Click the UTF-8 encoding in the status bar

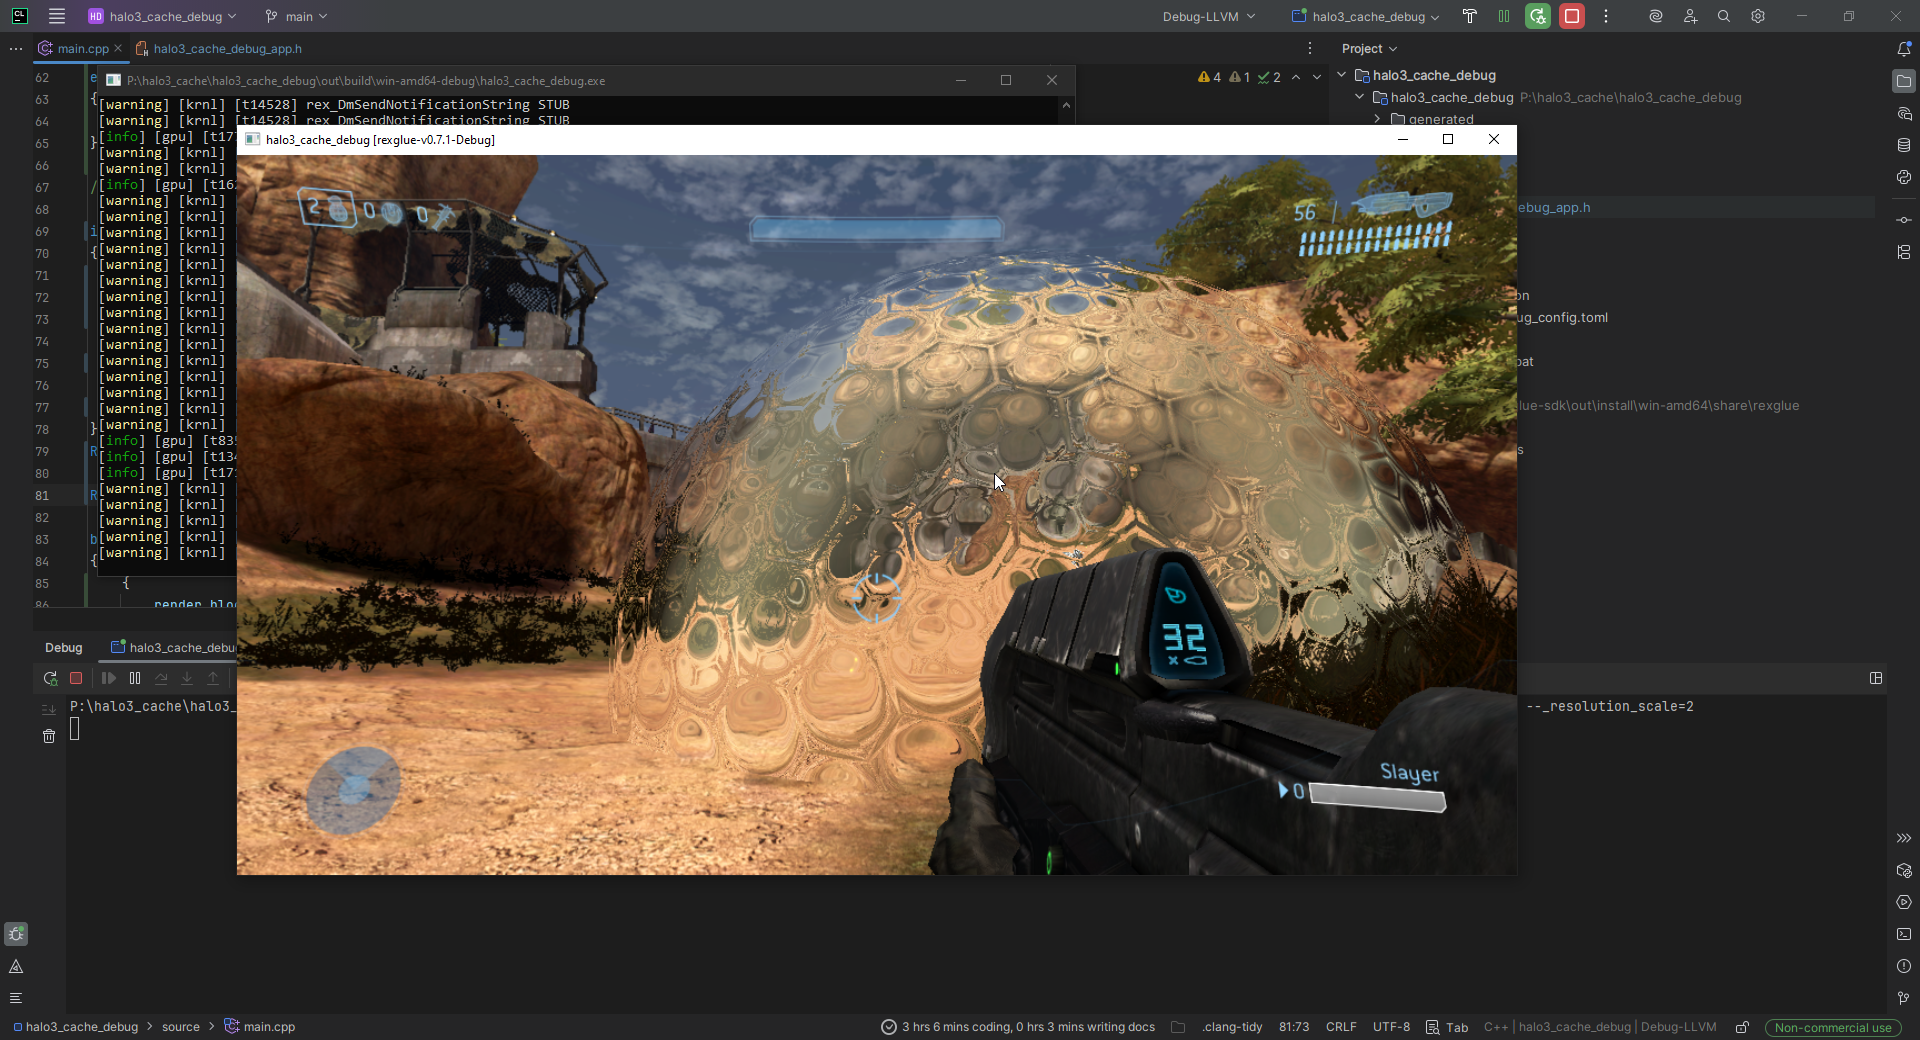1391,1027
